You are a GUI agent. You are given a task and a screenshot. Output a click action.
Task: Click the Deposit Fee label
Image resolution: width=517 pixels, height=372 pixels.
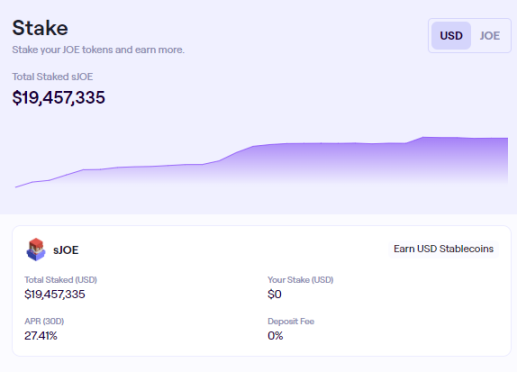click(291, 321)
